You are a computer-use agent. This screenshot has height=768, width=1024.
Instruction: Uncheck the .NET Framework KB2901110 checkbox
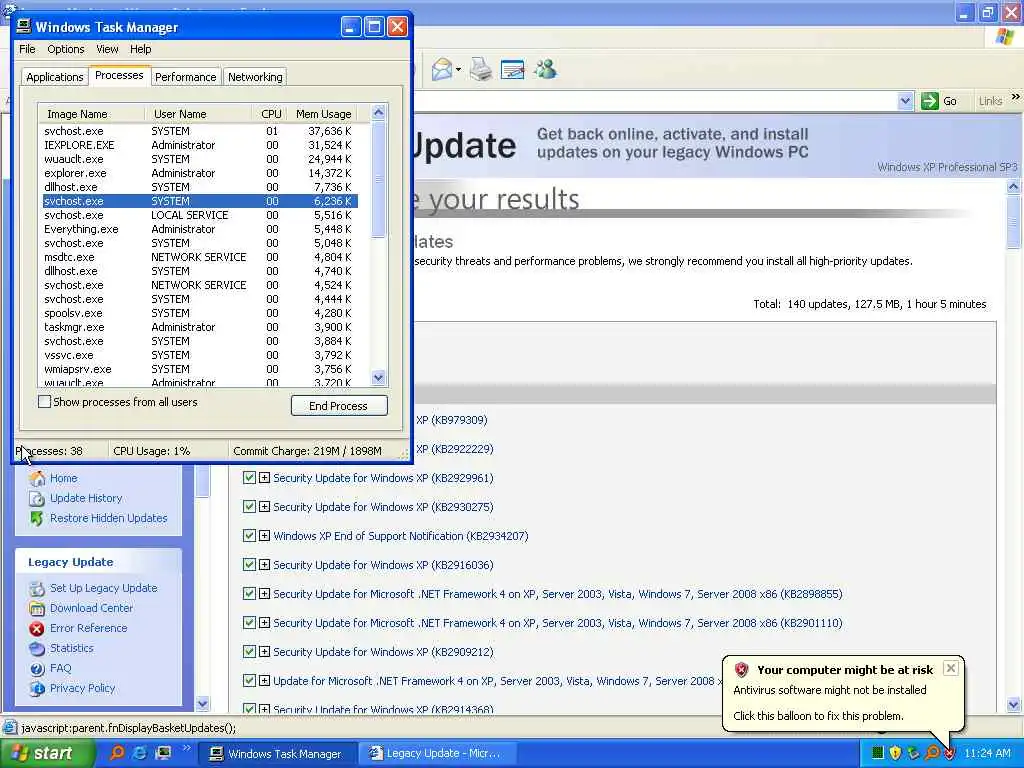tap(249, 622)
